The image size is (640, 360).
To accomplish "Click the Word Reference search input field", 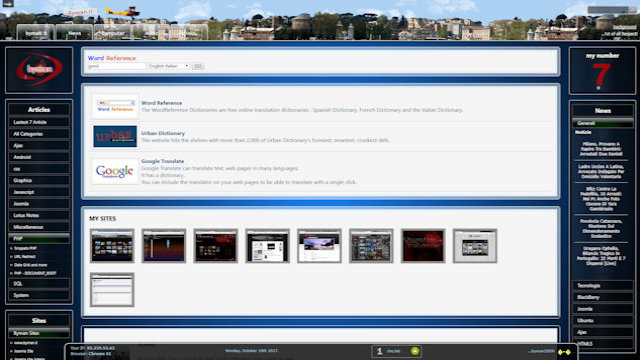I will (116, 66).
